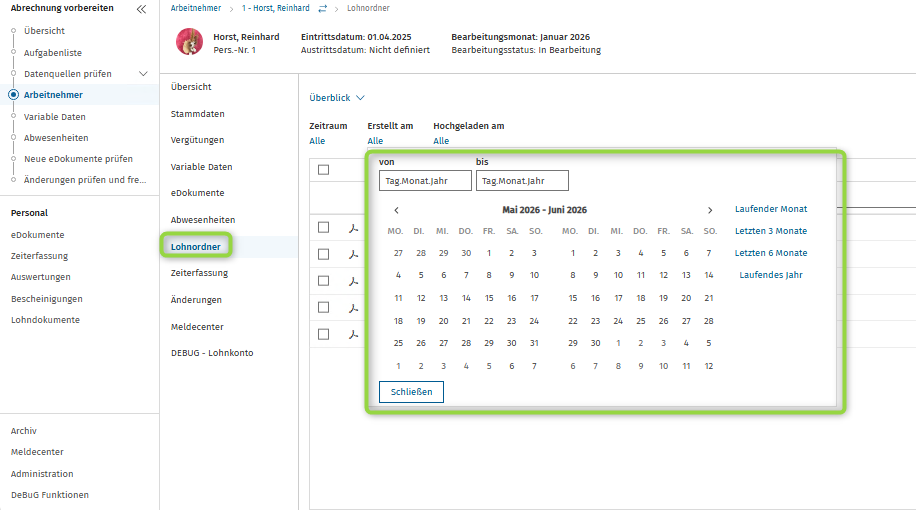Click the von date input field
916x510 pixels.
425,181
